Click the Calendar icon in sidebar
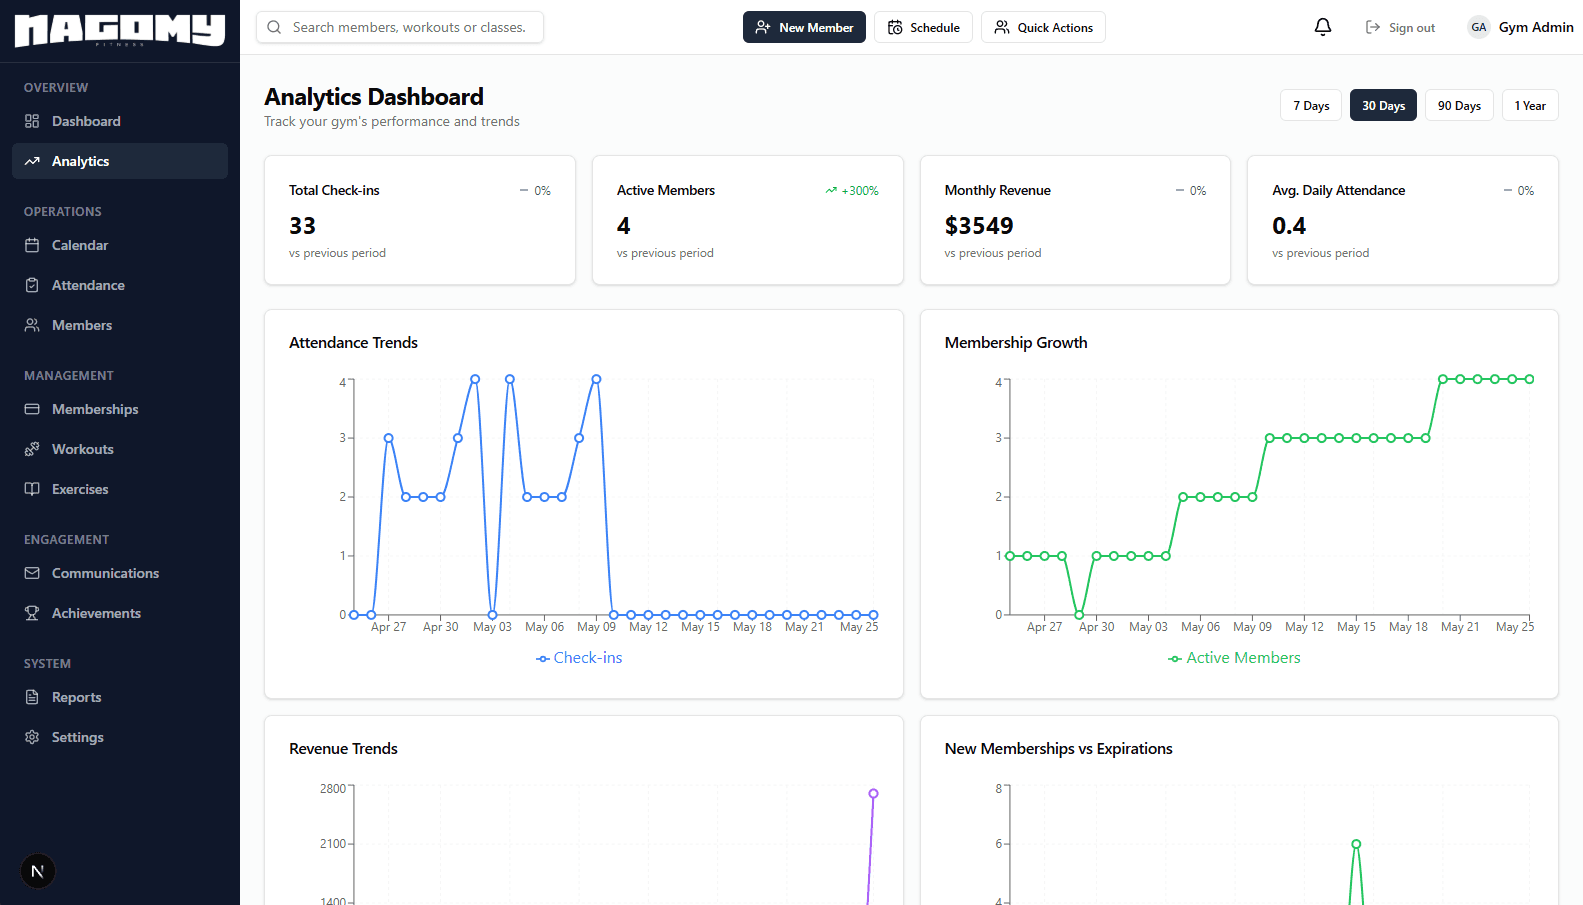The width and height of the screenshot is (1583, 905). point(32,245)
